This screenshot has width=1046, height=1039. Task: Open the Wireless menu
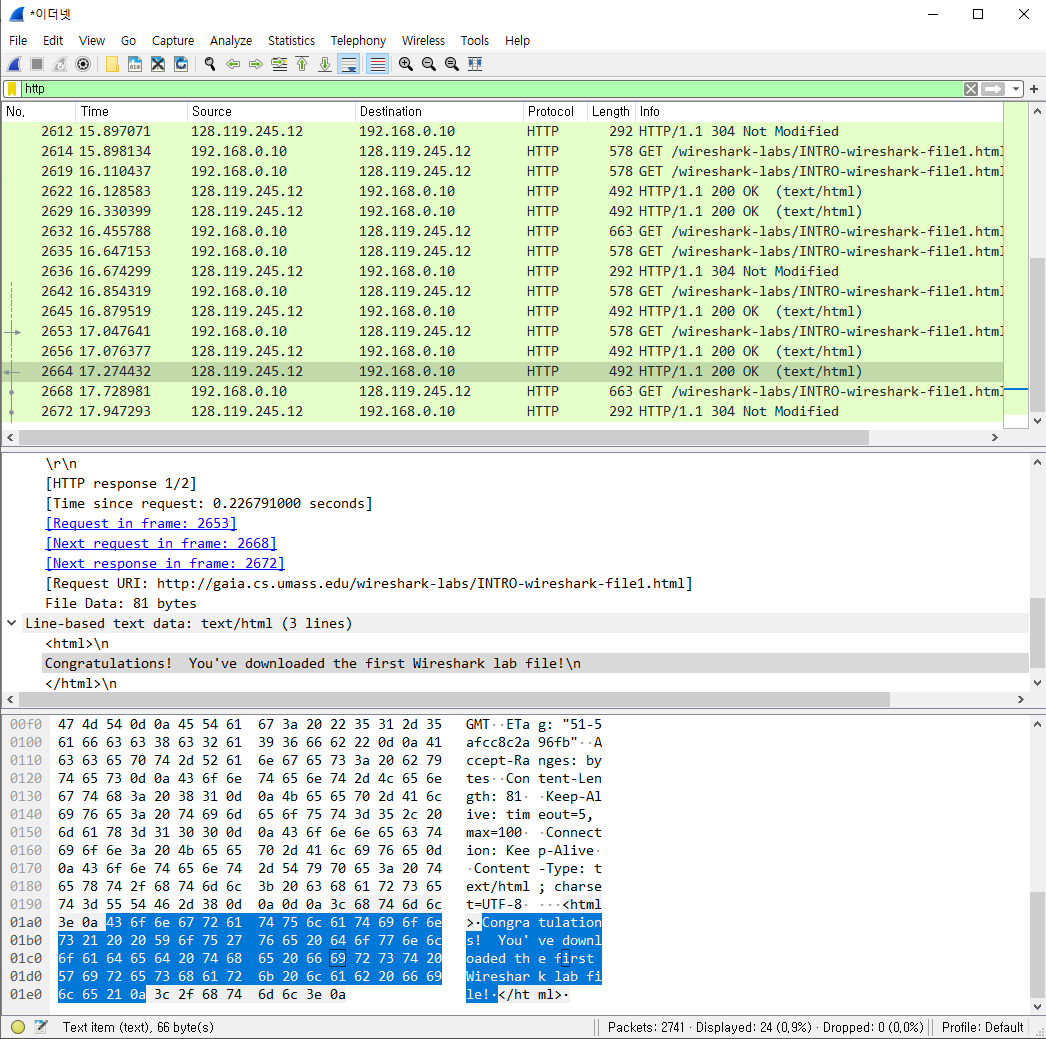click(x=423, y=41)
